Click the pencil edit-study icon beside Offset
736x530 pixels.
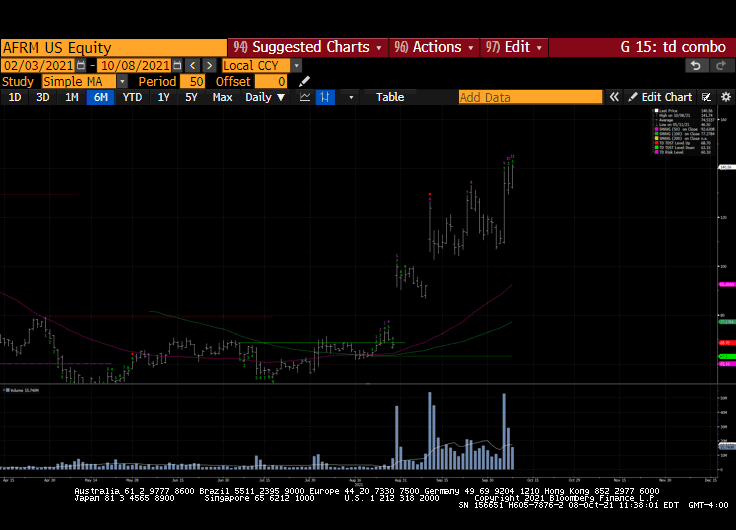click(304, 81)
